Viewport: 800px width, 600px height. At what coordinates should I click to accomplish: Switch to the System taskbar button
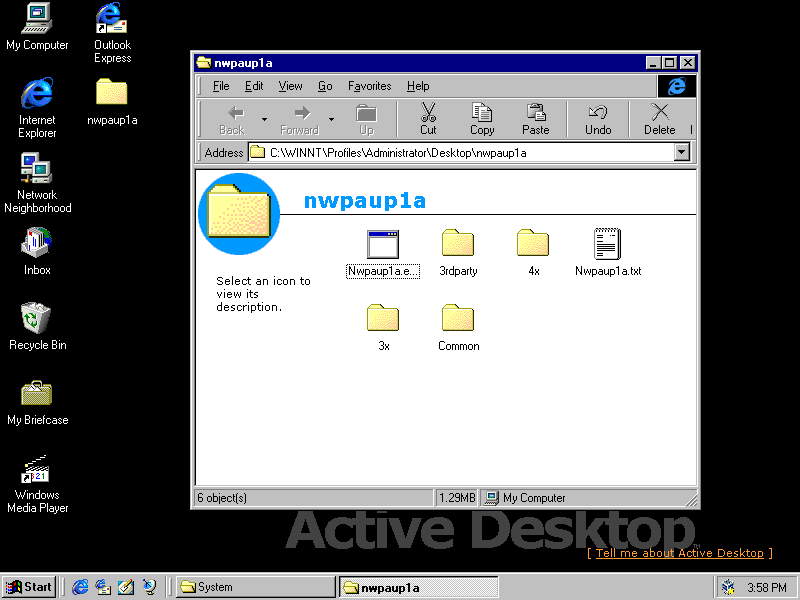pos(256,587)
